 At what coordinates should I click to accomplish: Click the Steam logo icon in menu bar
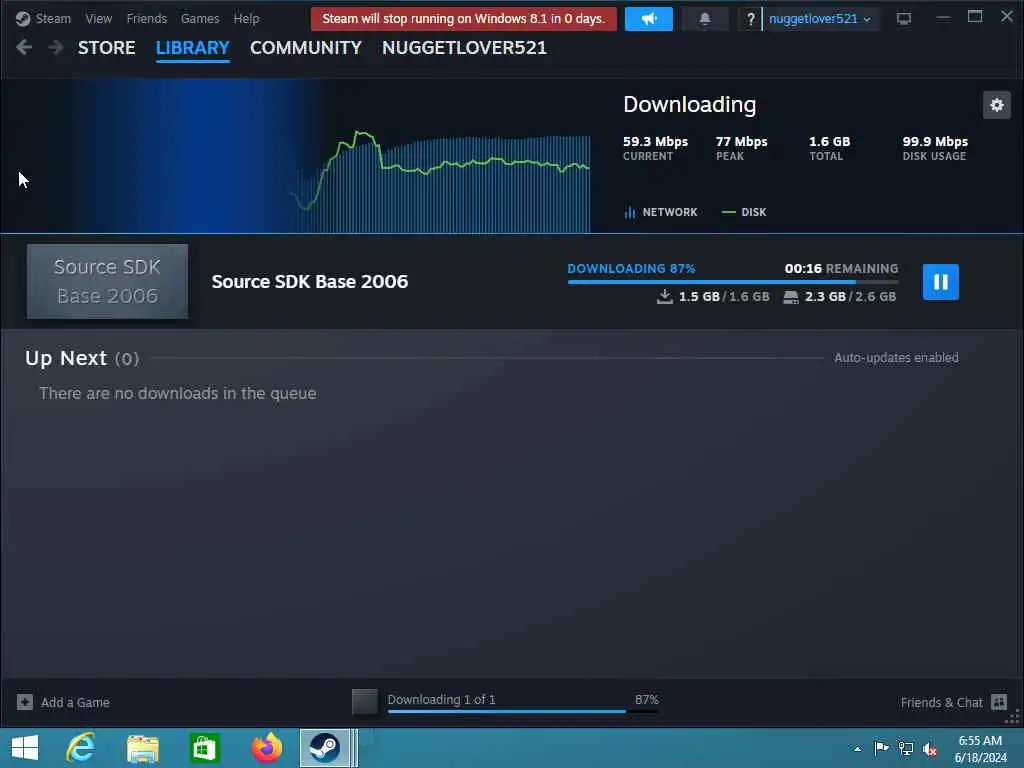pos(23,18)
